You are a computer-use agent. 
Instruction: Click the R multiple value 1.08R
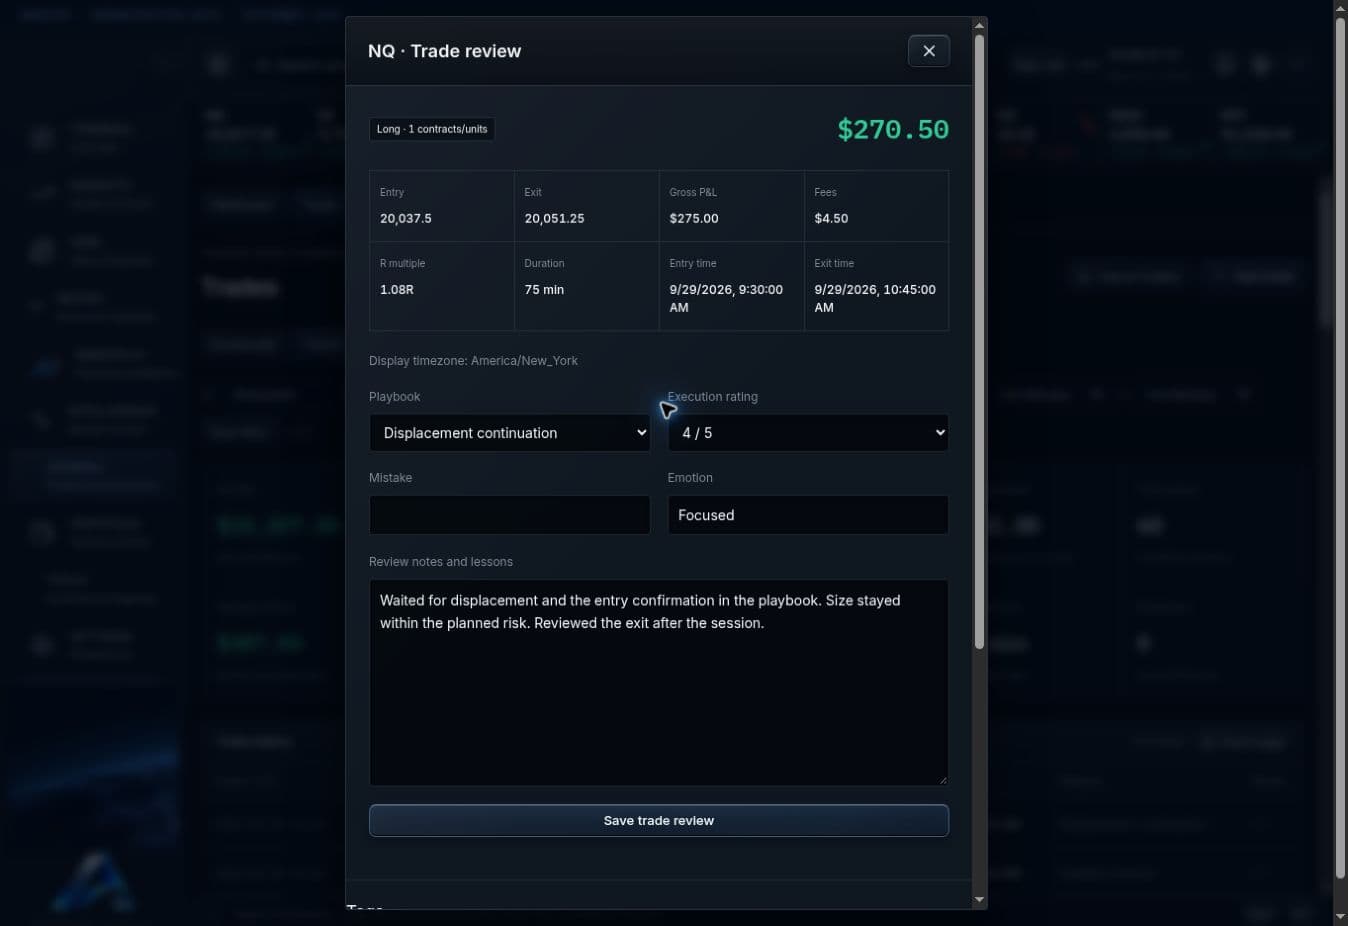coord(397,289)
